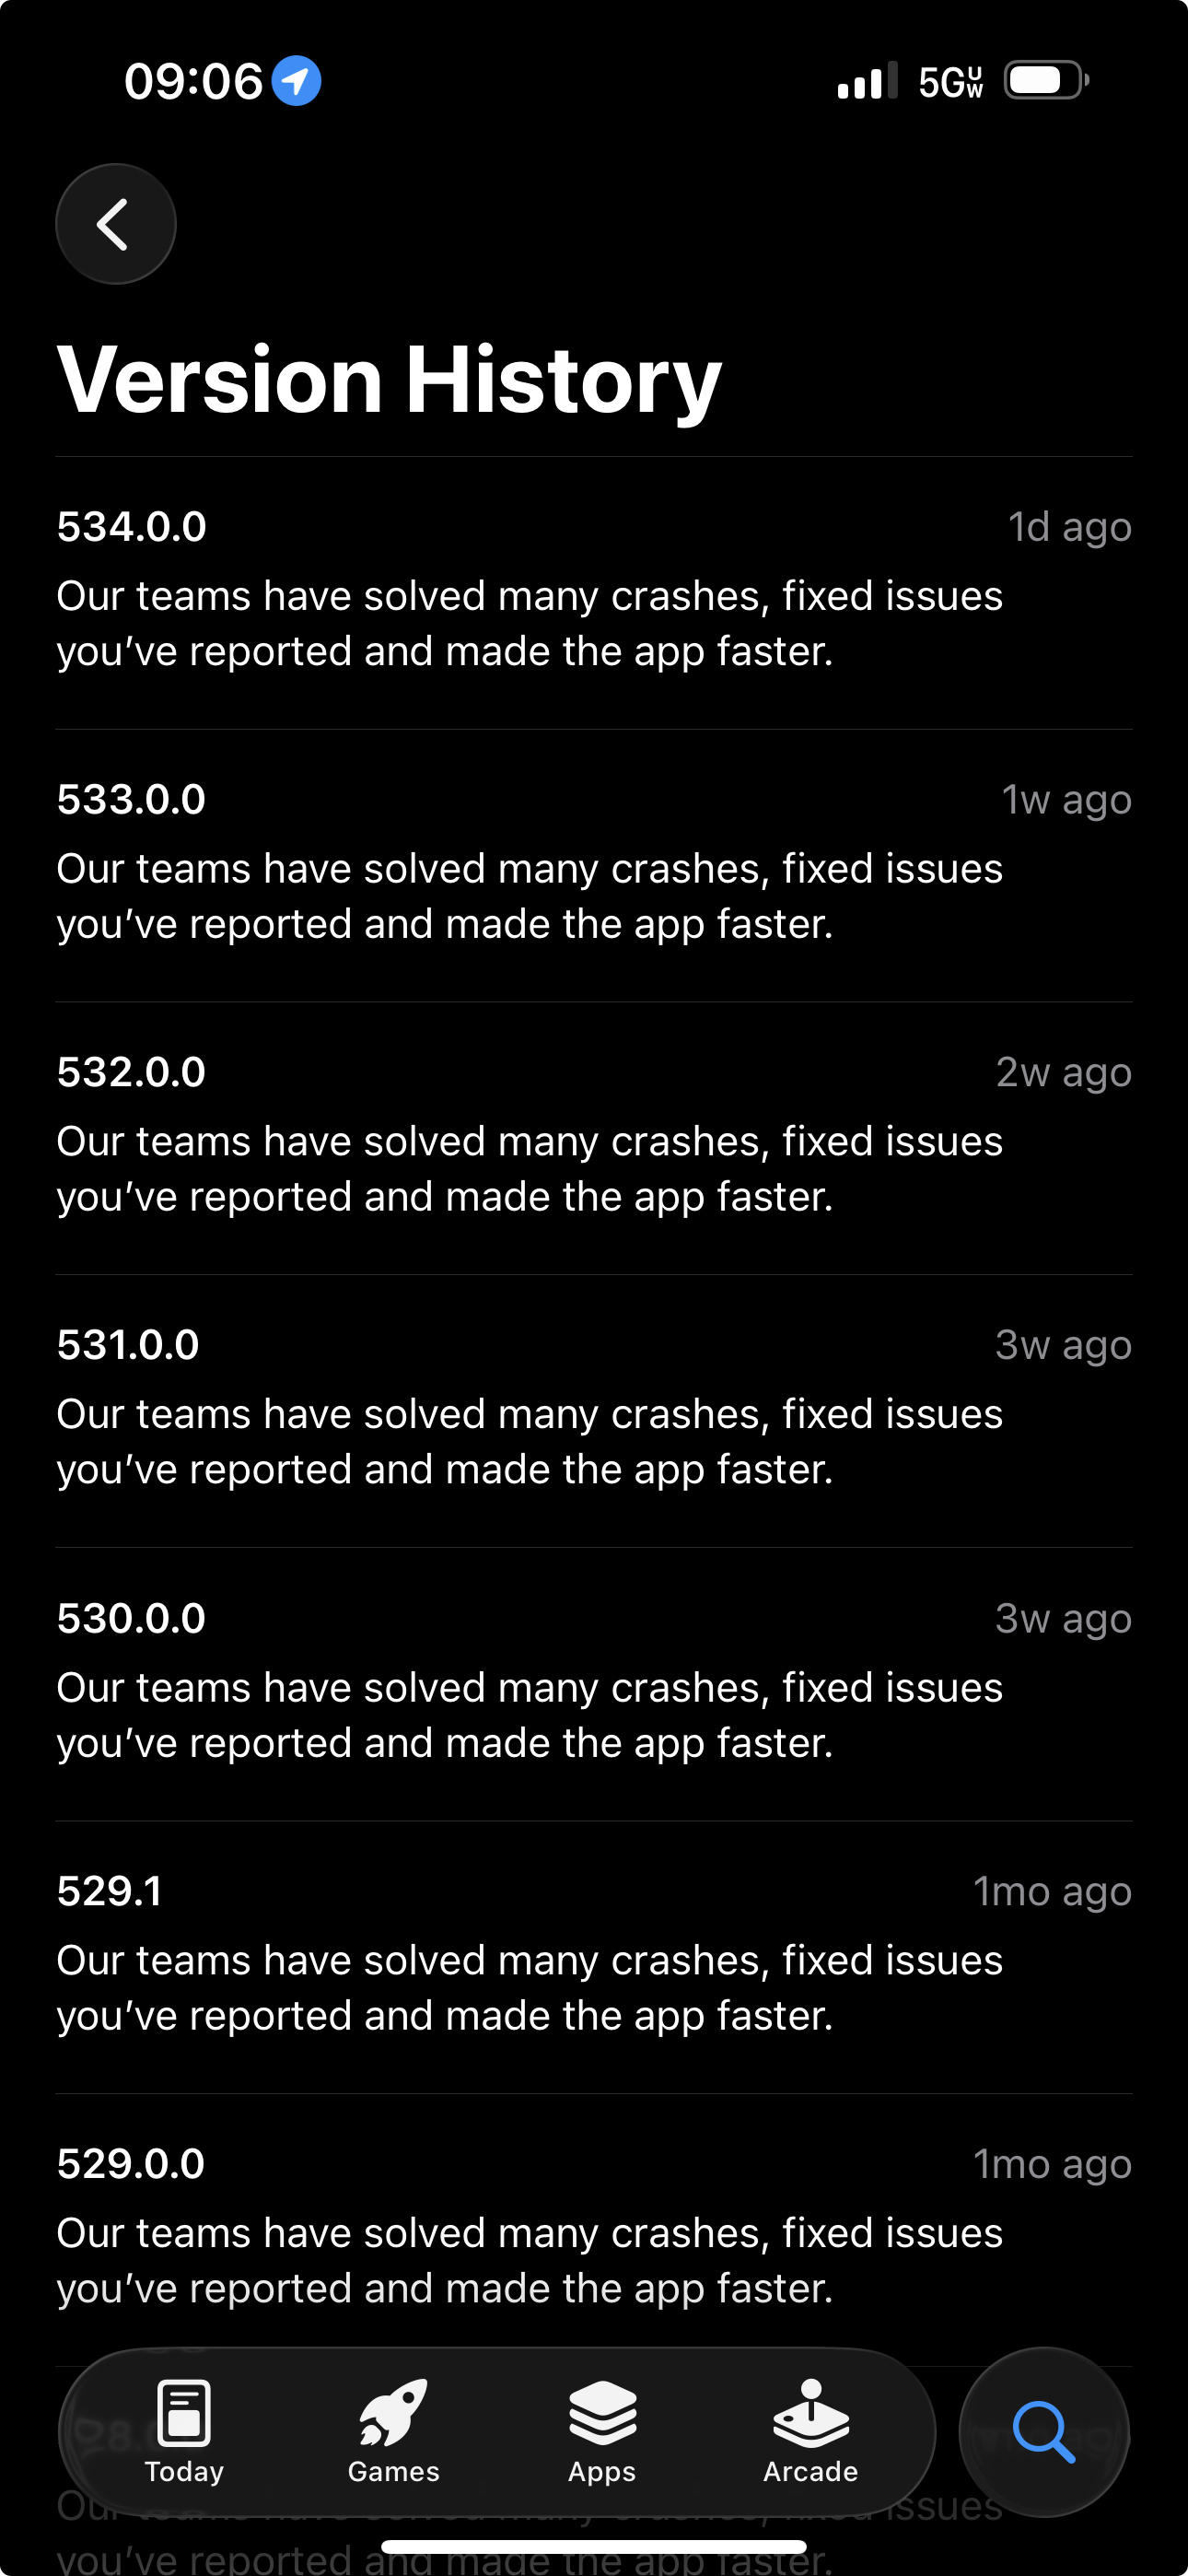This screenshot has height=2576, width=1188.
Task: Tap the location arrow status icon
Action: 296,81
